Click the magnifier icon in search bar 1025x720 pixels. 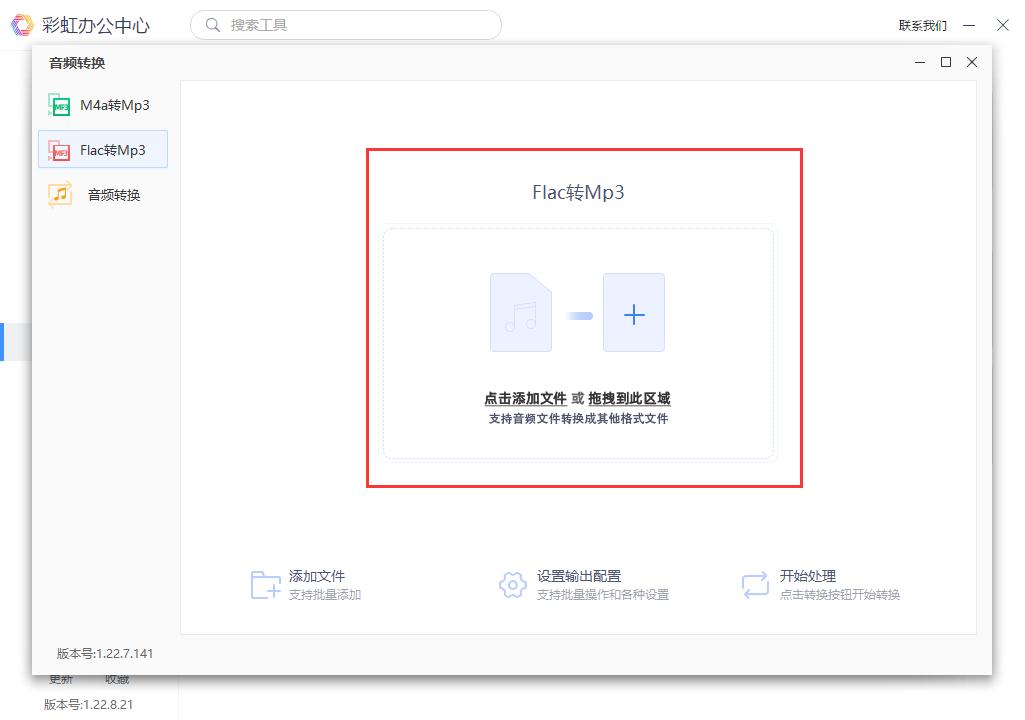coord(212,24)
